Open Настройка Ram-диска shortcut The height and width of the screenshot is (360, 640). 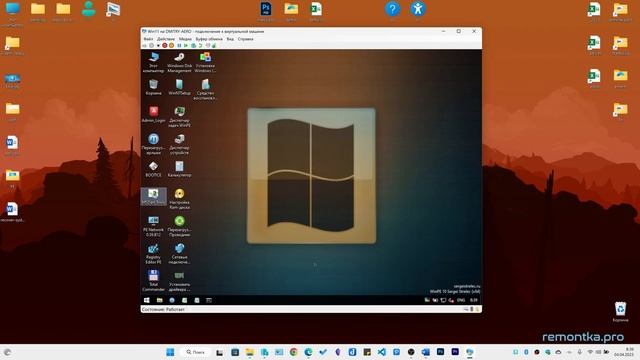[179, 199]
